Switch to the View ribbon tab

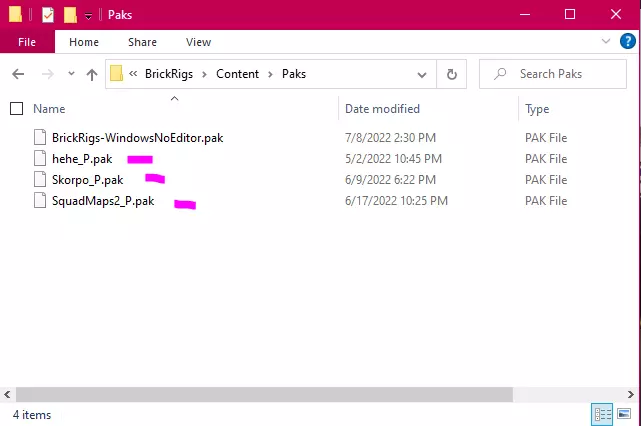198,42
